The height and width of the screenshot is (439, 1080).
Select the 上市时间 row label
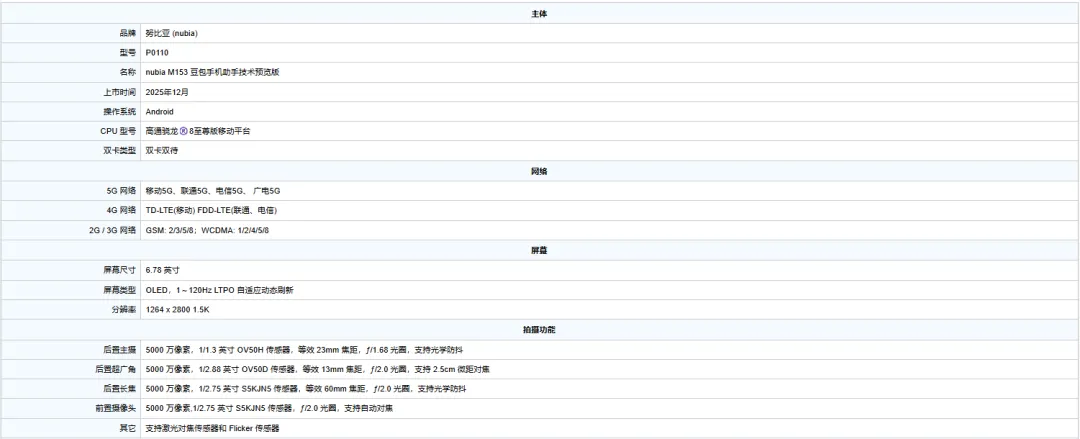pyautogui.click(x=119, y=92)
